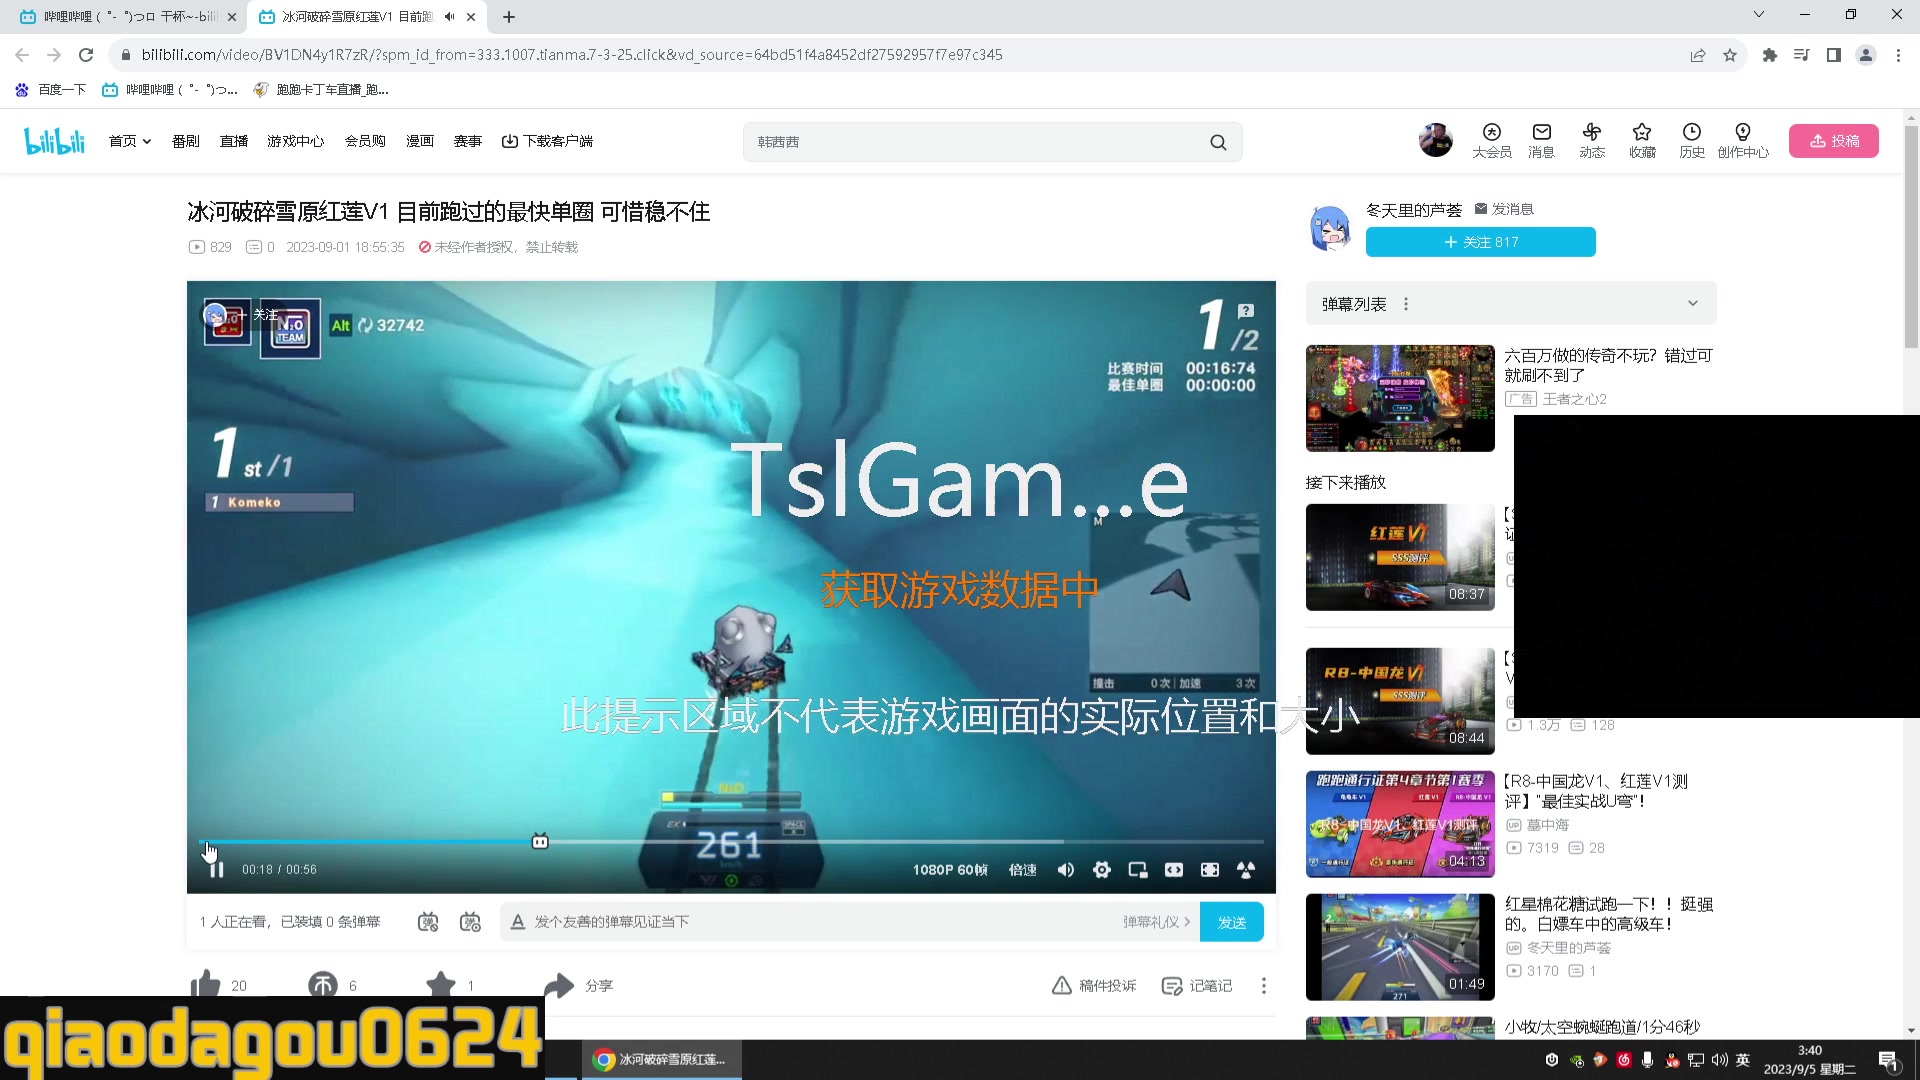1920x1080 pixels.
Task: Mute the video player volume
Action: [x=1066, y=870]
